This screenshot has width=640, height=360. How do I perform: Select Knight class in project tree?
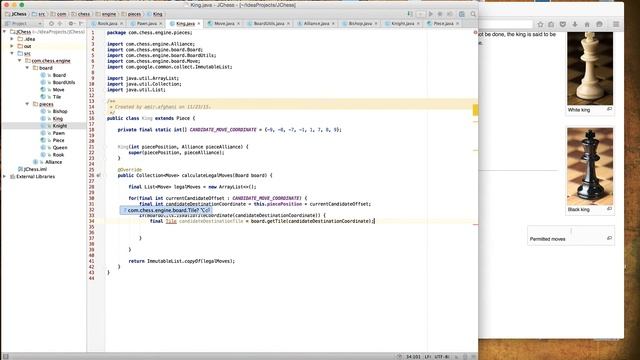point(60,126)
